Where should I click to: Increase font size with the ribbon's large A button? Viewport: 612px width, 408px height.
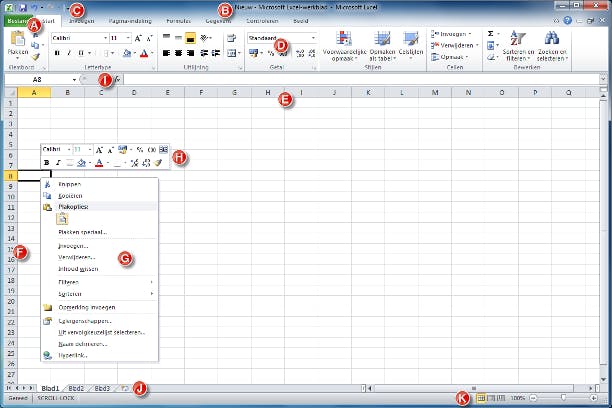(138, 38)
